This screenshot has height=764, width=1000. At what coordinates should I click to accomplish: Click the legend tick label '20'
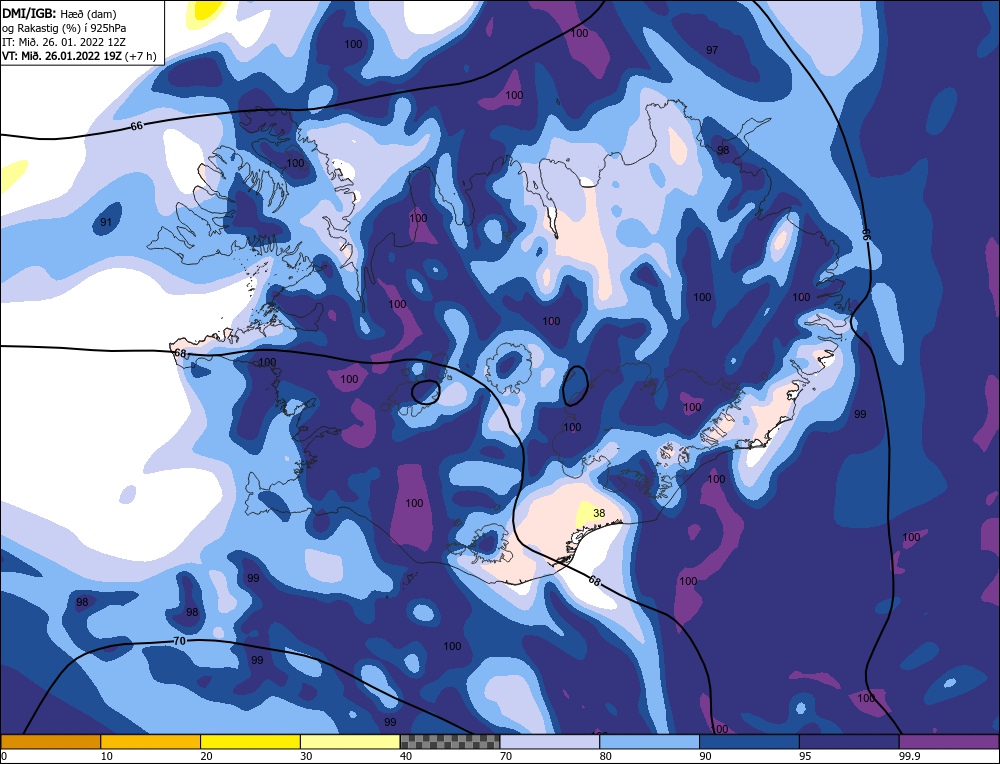coord(207,756)
